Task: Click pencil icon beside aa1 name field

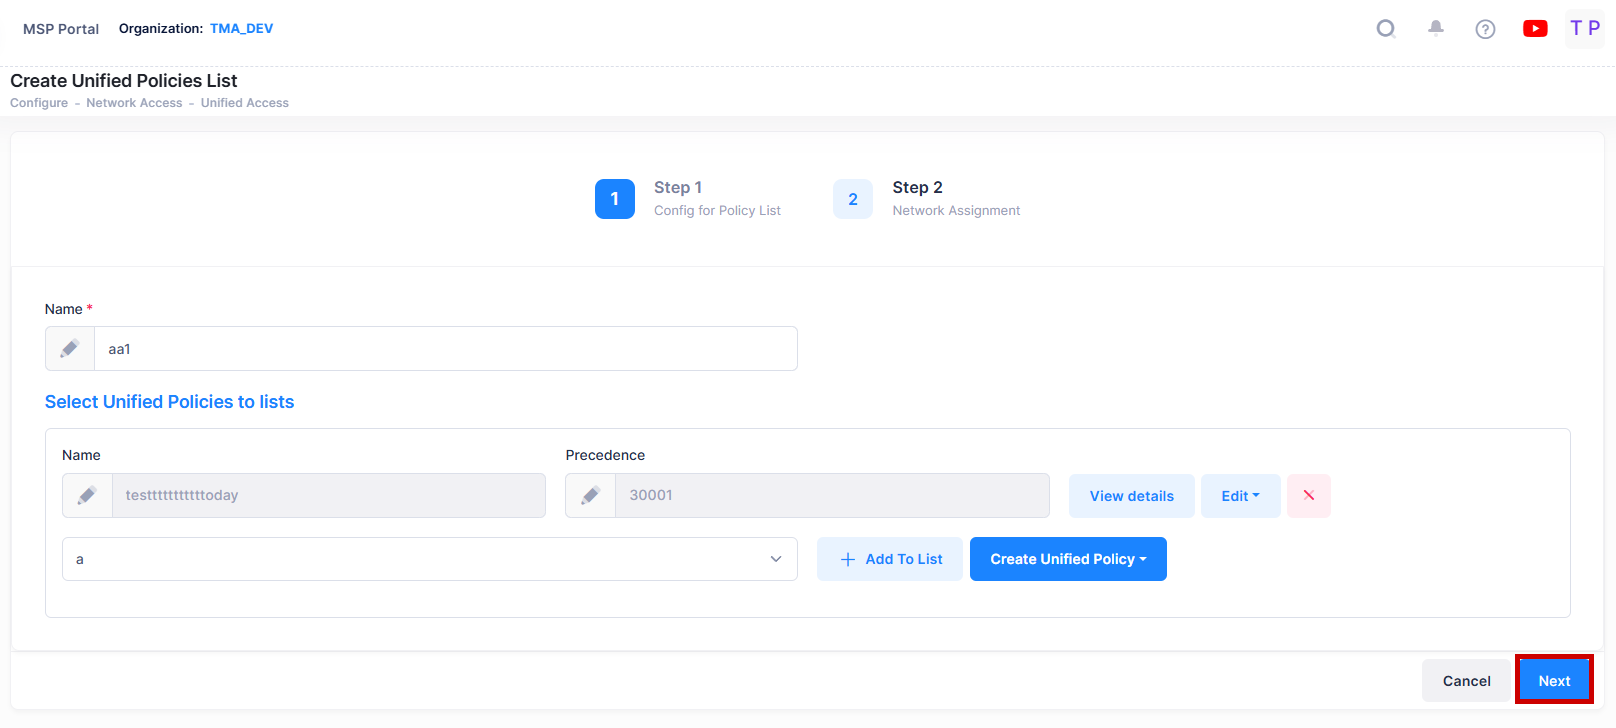Action: click(x=70, y=349)
